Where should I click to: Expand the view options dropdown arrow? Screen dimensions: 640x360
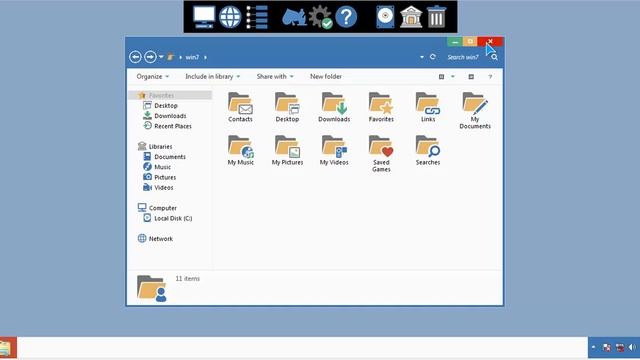point(453,77)
